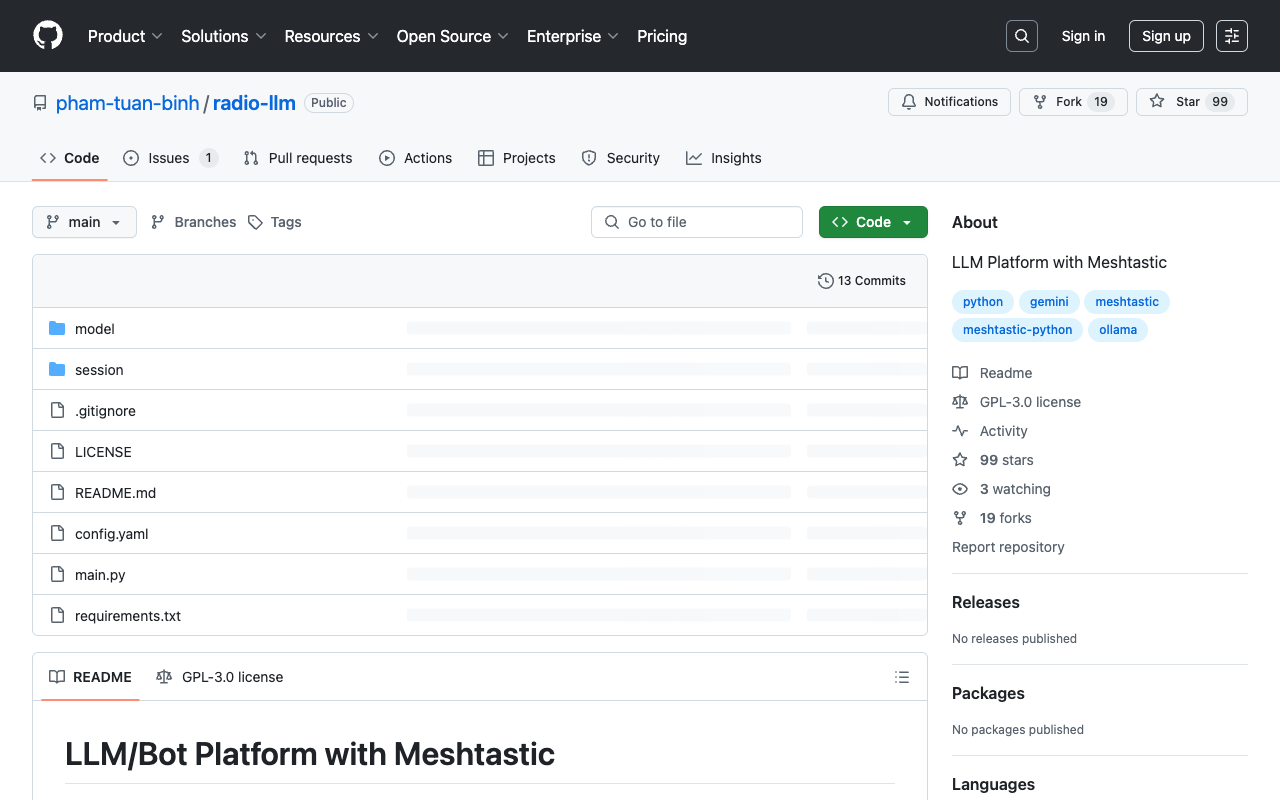Open the pham-tuan-binh profile link

pyautogui.click(x=127, y=102)
